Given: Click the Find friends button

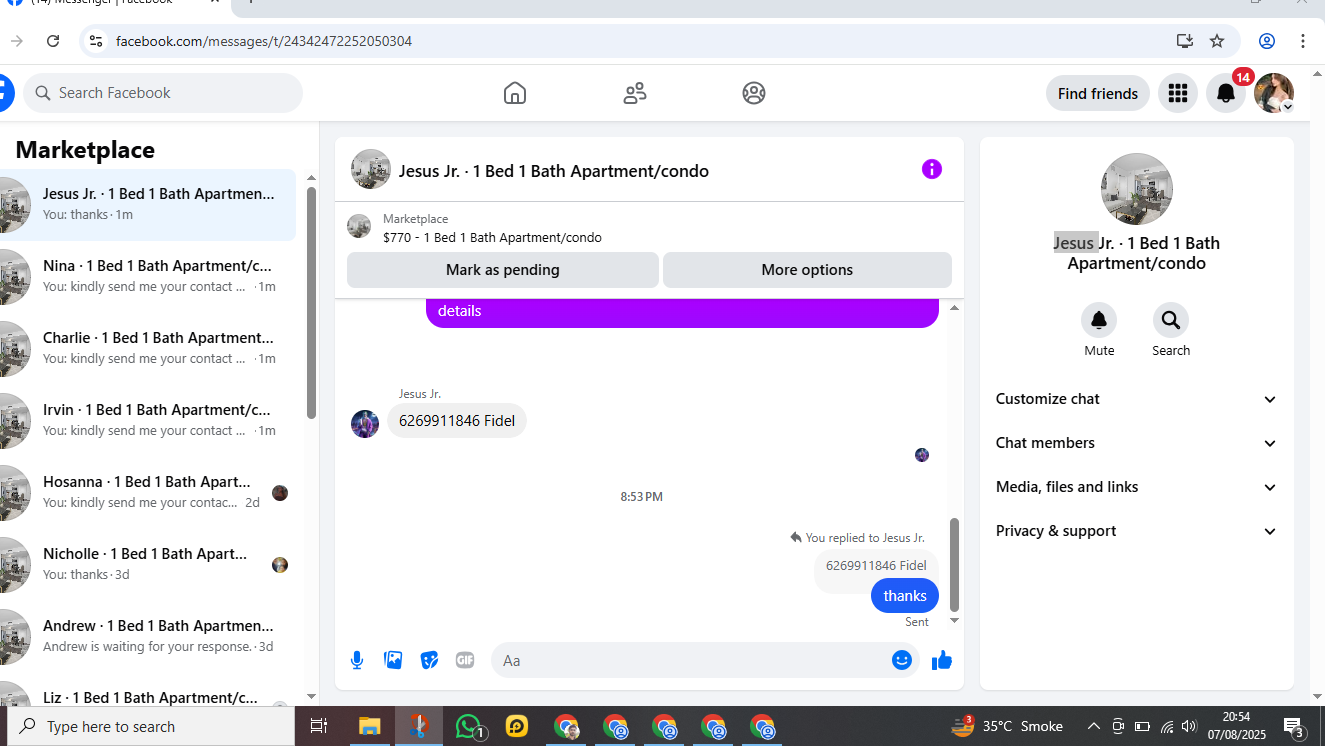Looking at the screenshot, I should coord(1098,93).
